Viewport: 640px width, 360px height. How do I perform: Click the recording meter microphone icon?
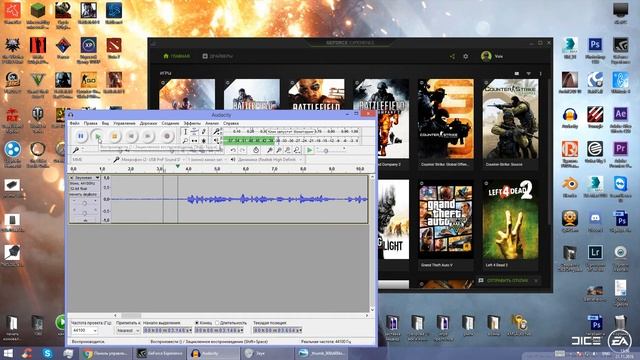tap(216, 131)
